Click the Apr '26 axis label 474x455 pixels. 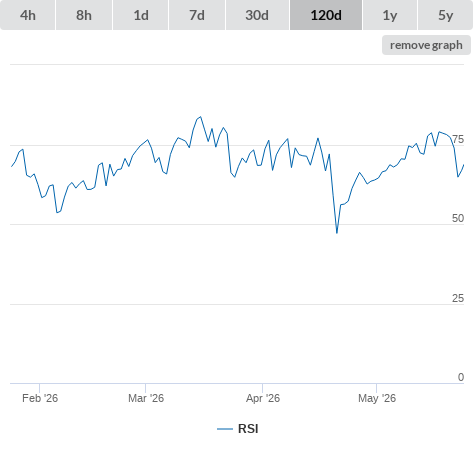coord(263,398)
